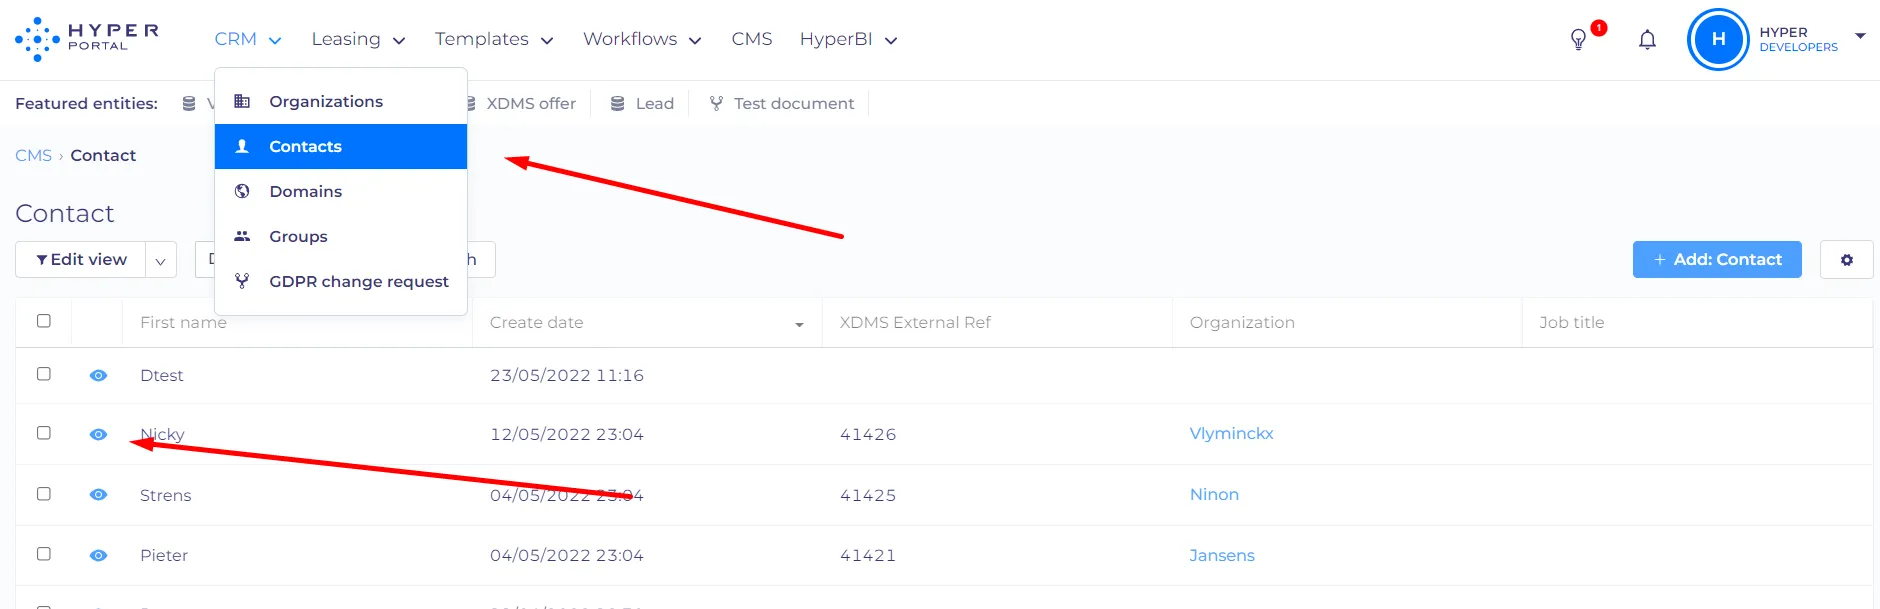
Task: Click the Test document branch icon
Action: [x=716, y=103]
